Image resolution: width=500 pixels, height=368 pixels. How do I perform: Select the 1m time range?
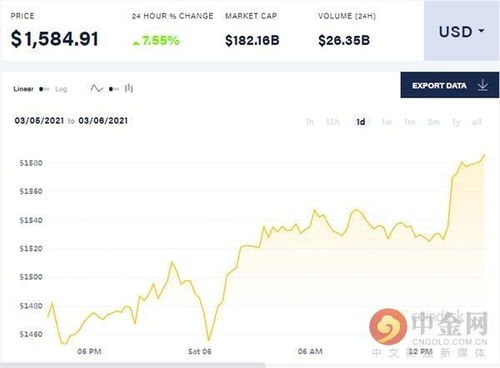click(x=410, y=122)
